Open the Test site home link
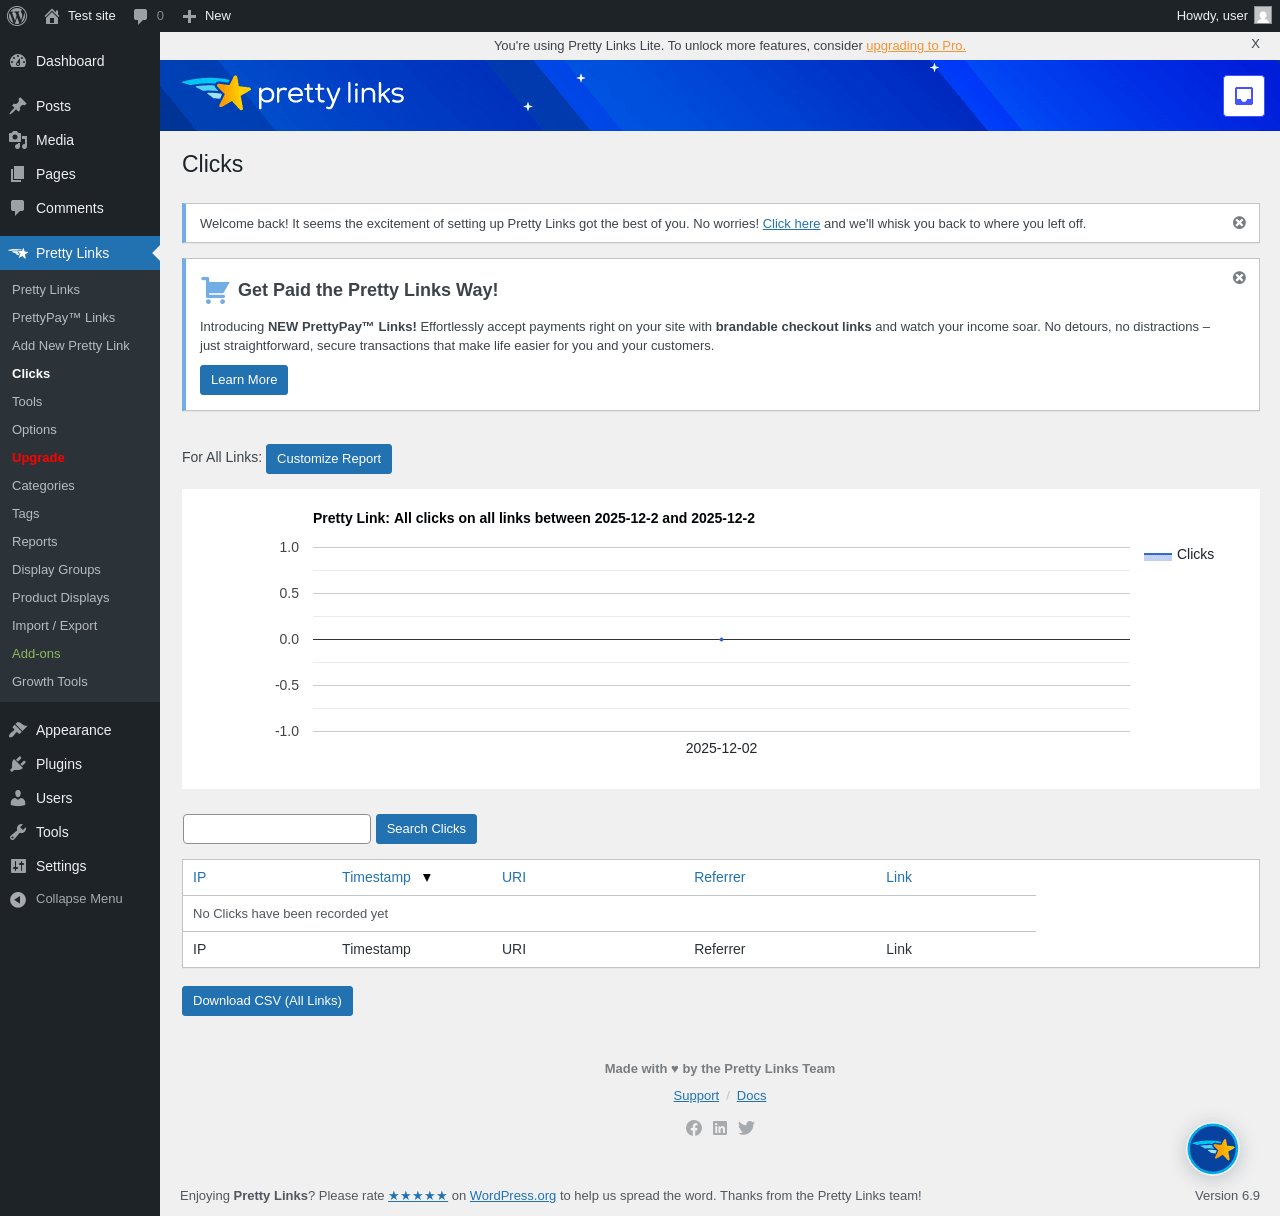The width and height of the screenshot is (1280, 1216). [80, 16]
